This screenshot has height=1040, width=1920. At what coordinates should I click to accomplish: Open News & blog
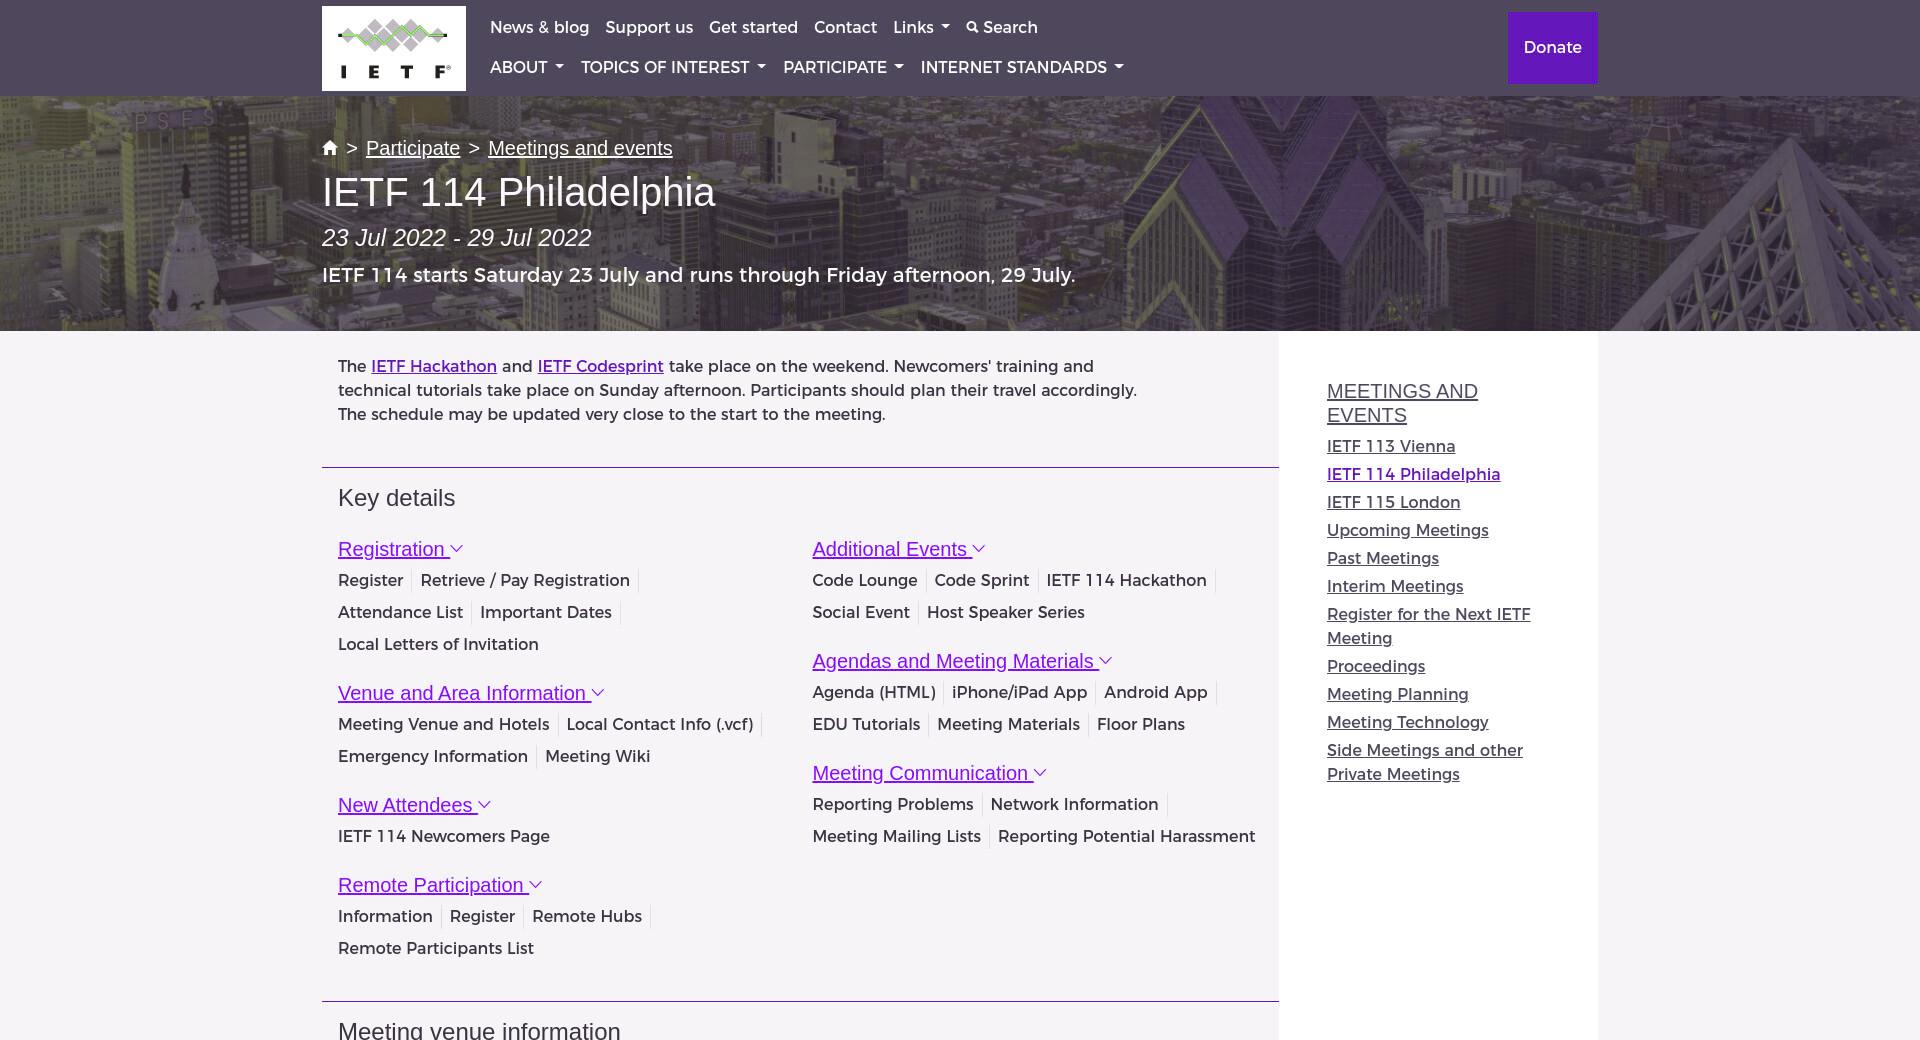coord(539,27)
